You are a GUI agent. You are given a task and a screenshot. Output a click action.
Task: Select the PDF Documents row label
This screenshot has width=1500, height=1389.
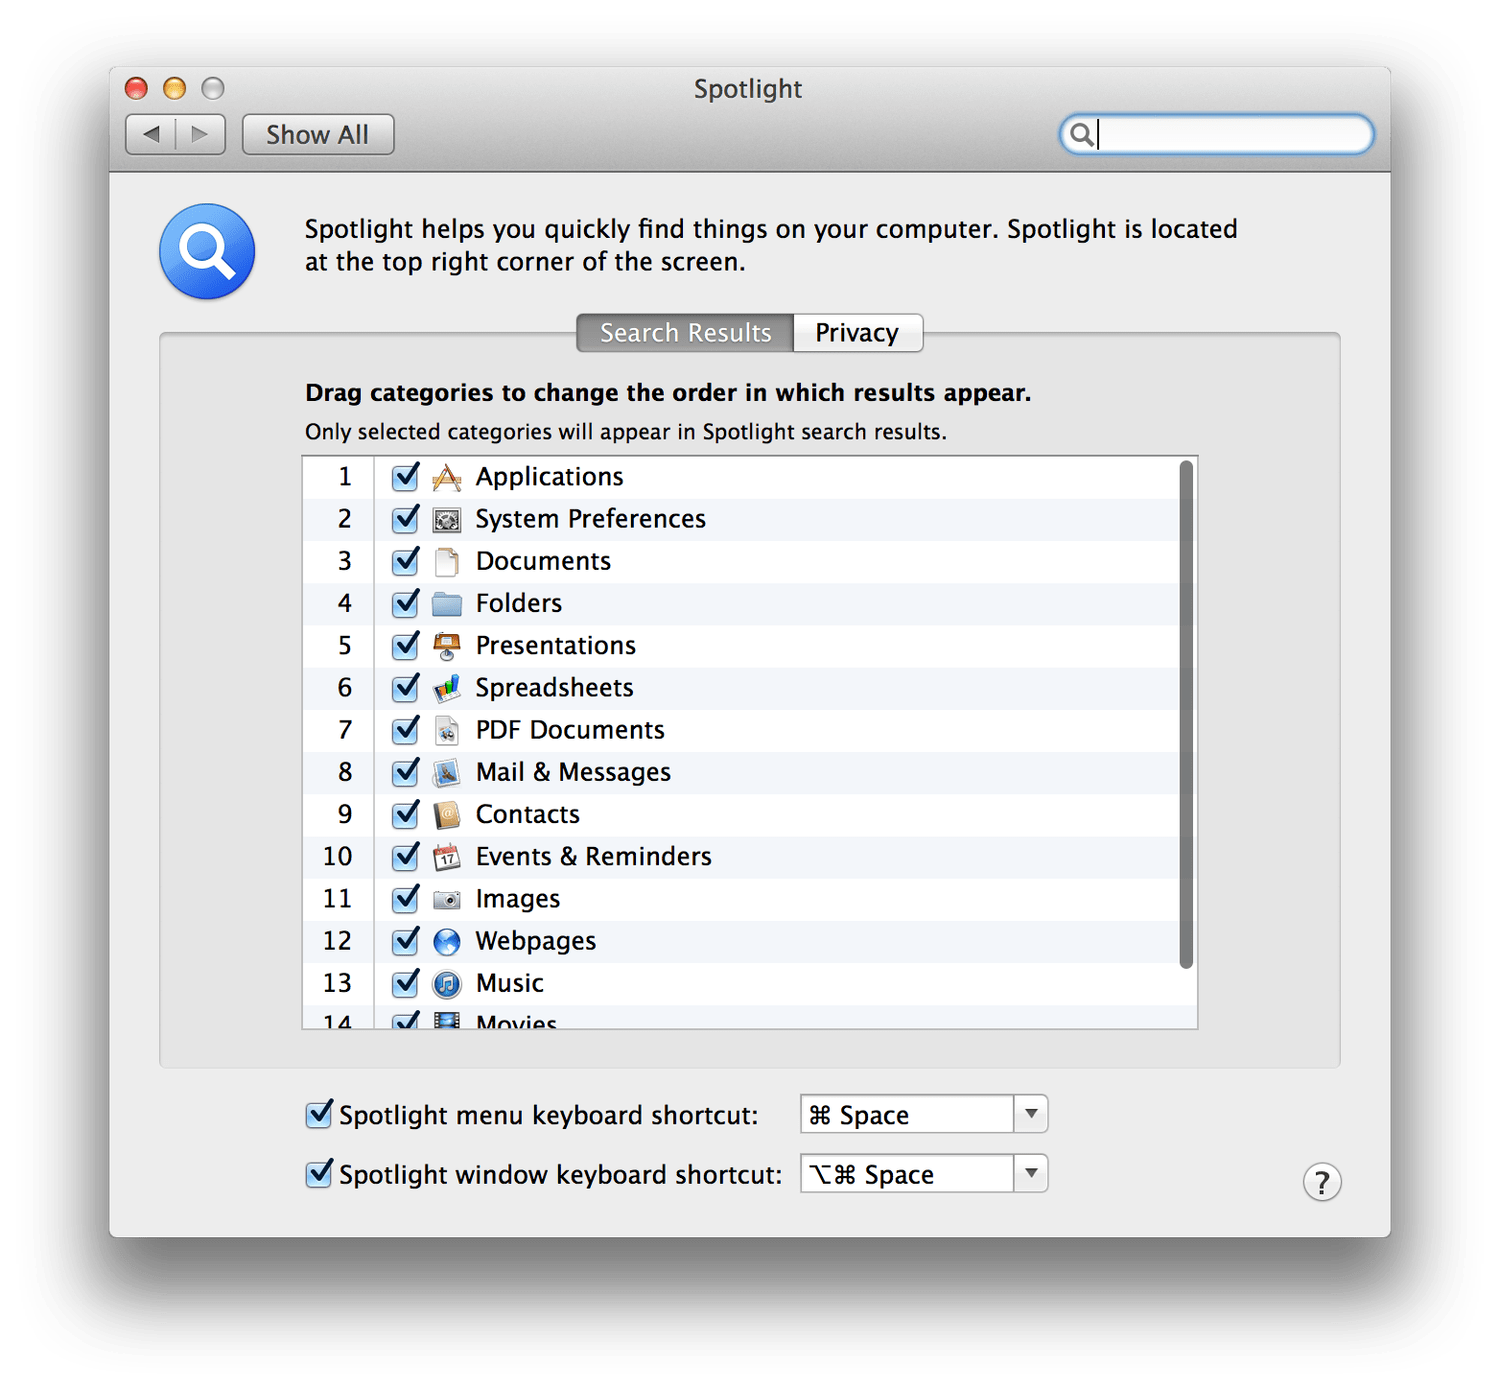pyautogui.click(x=570, y=730)
